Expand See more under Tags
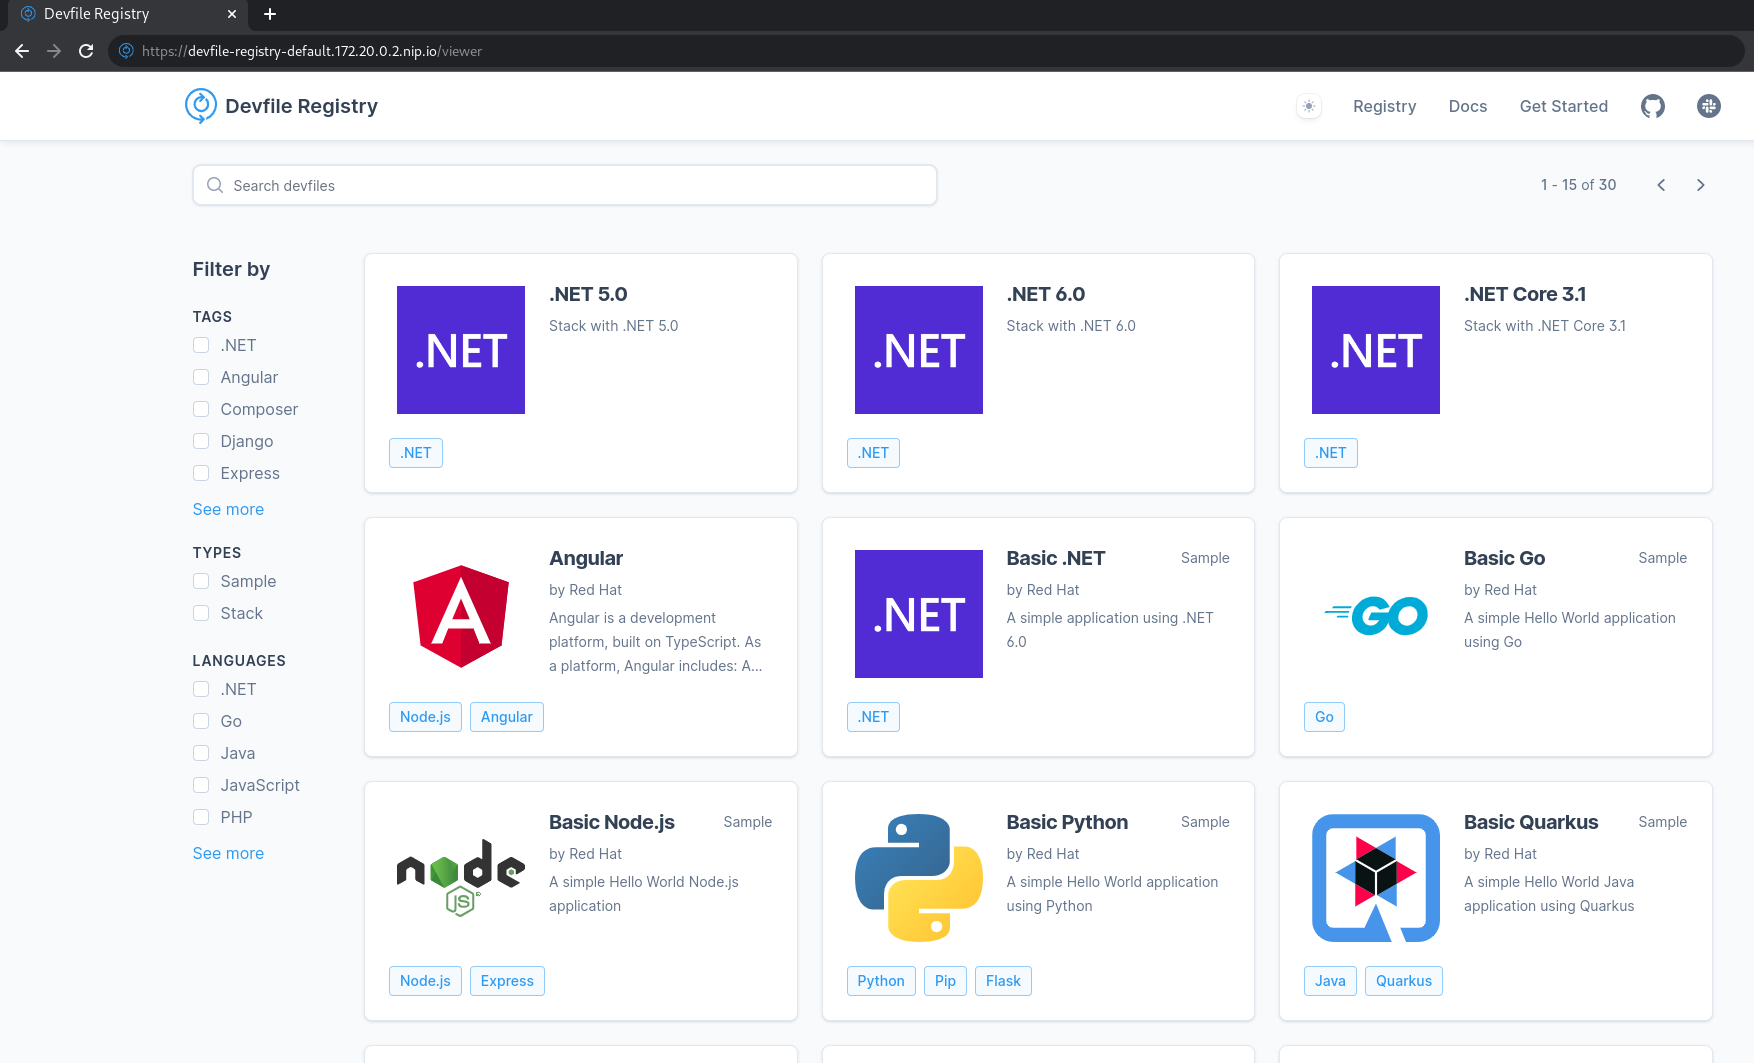This screenshot has width=1754, height=1063. (x=228, y=509)
